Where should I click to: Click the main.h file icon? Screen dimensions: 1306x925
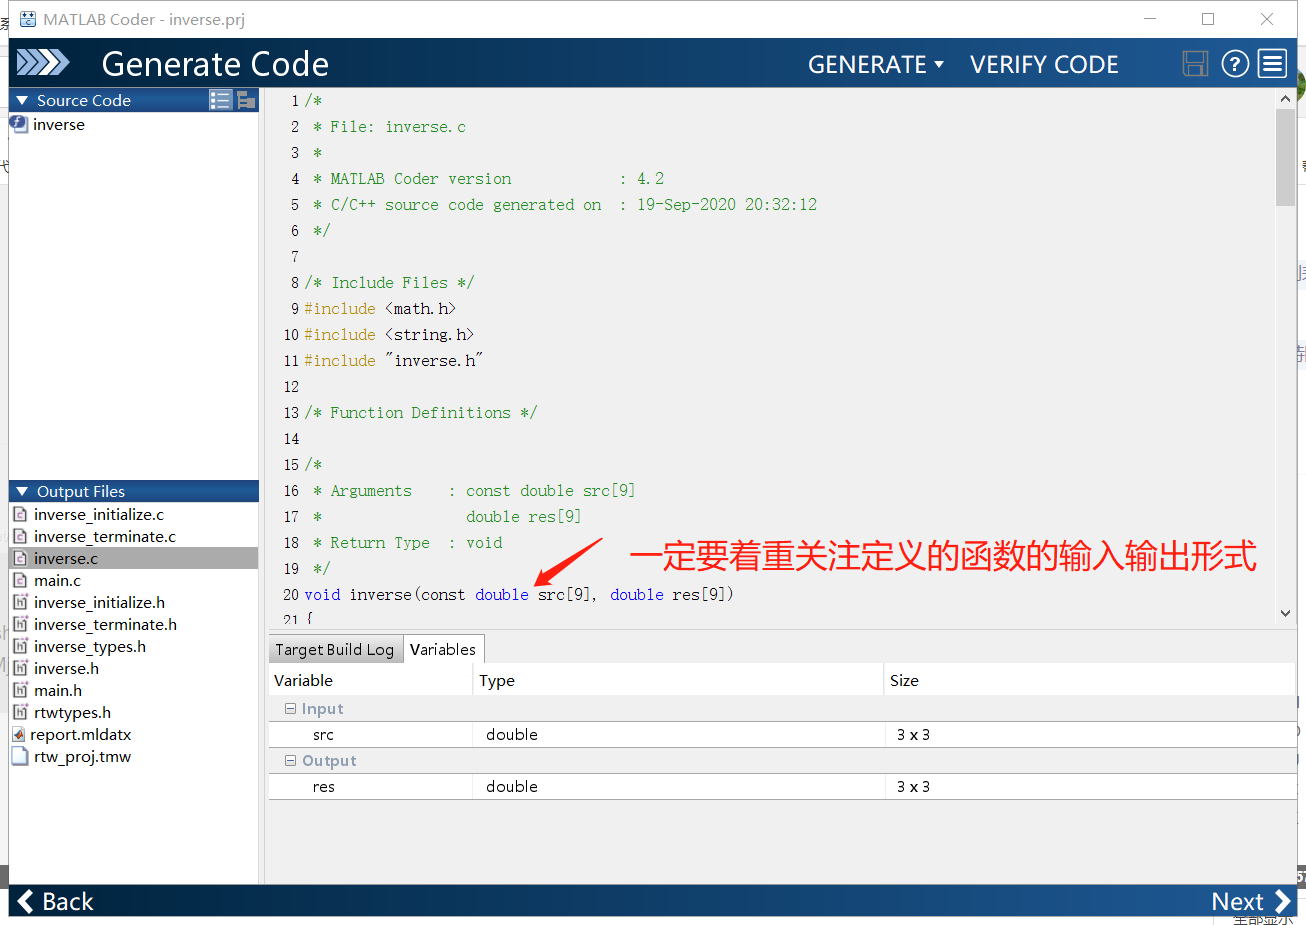click(x=20, y=690)
